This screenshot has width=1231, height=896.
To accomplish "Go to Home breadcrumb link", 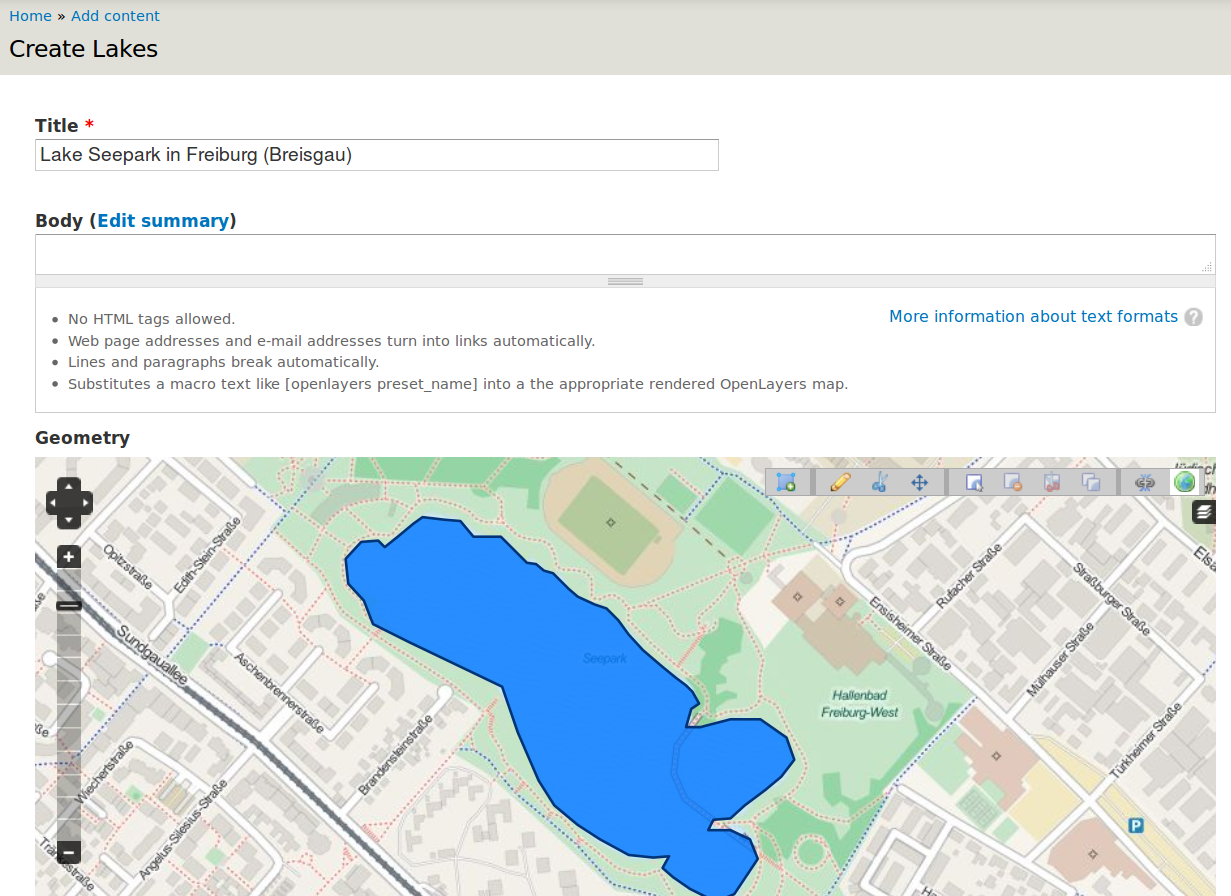I will pos(30,16).
